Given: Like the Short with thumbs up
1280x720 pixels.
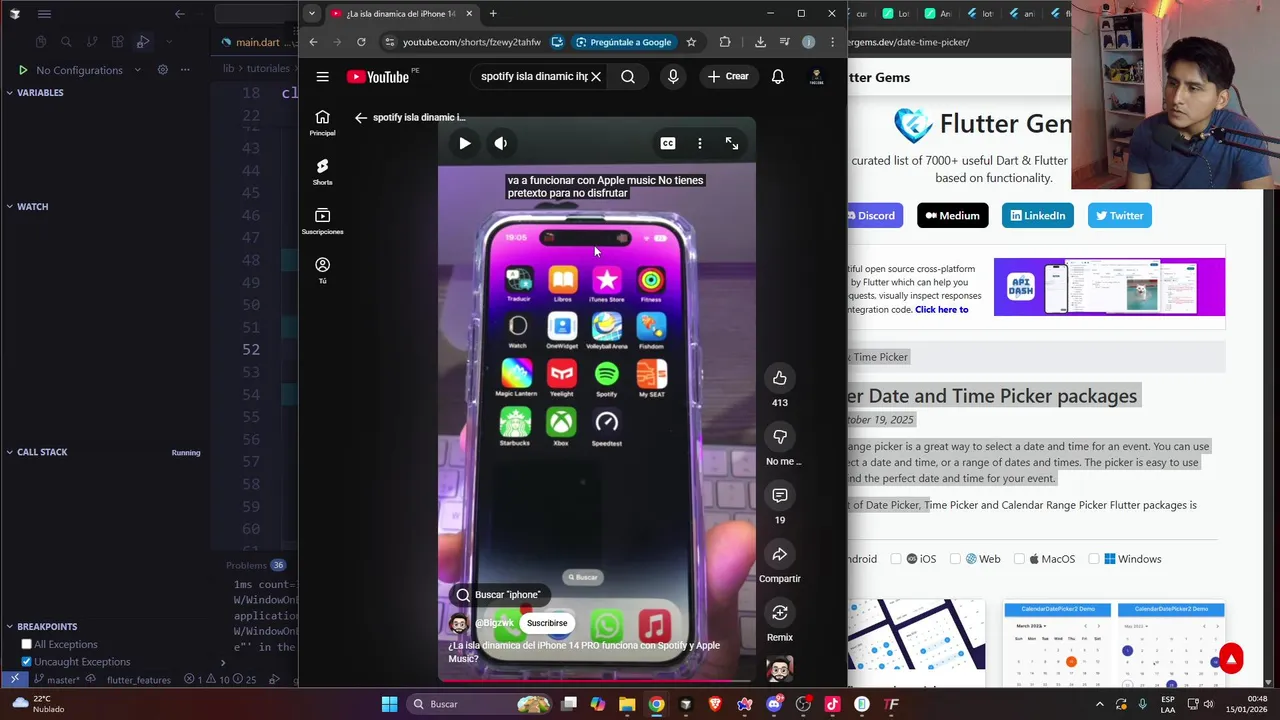Looking at the screenshot, I should 780,377.
